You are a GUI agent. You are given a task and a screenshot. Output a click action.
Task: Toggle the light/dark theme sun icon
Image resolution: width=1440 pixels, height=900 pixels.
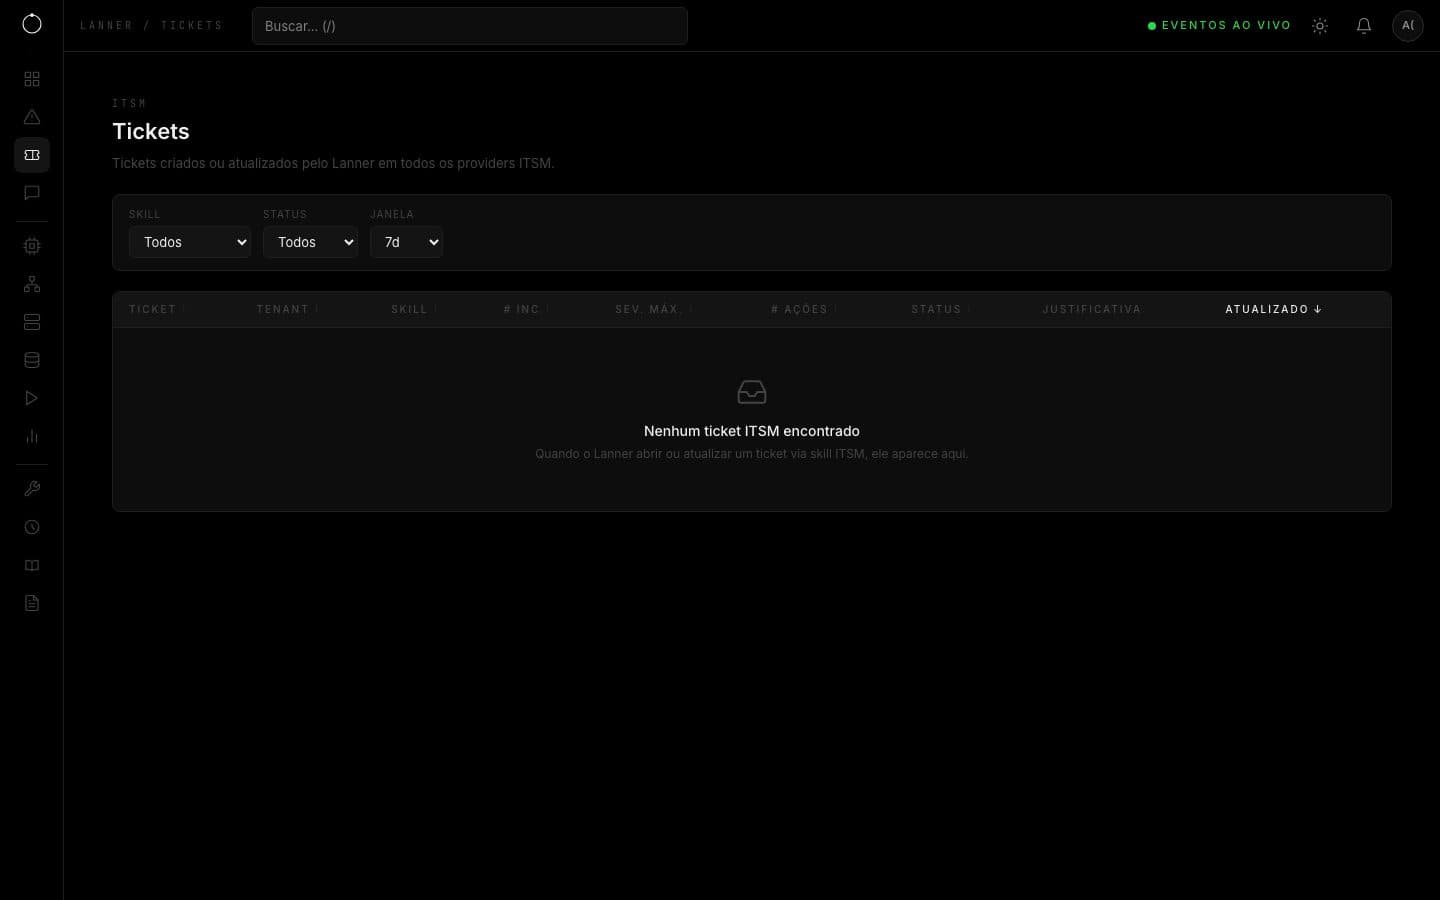[1320, 26]
